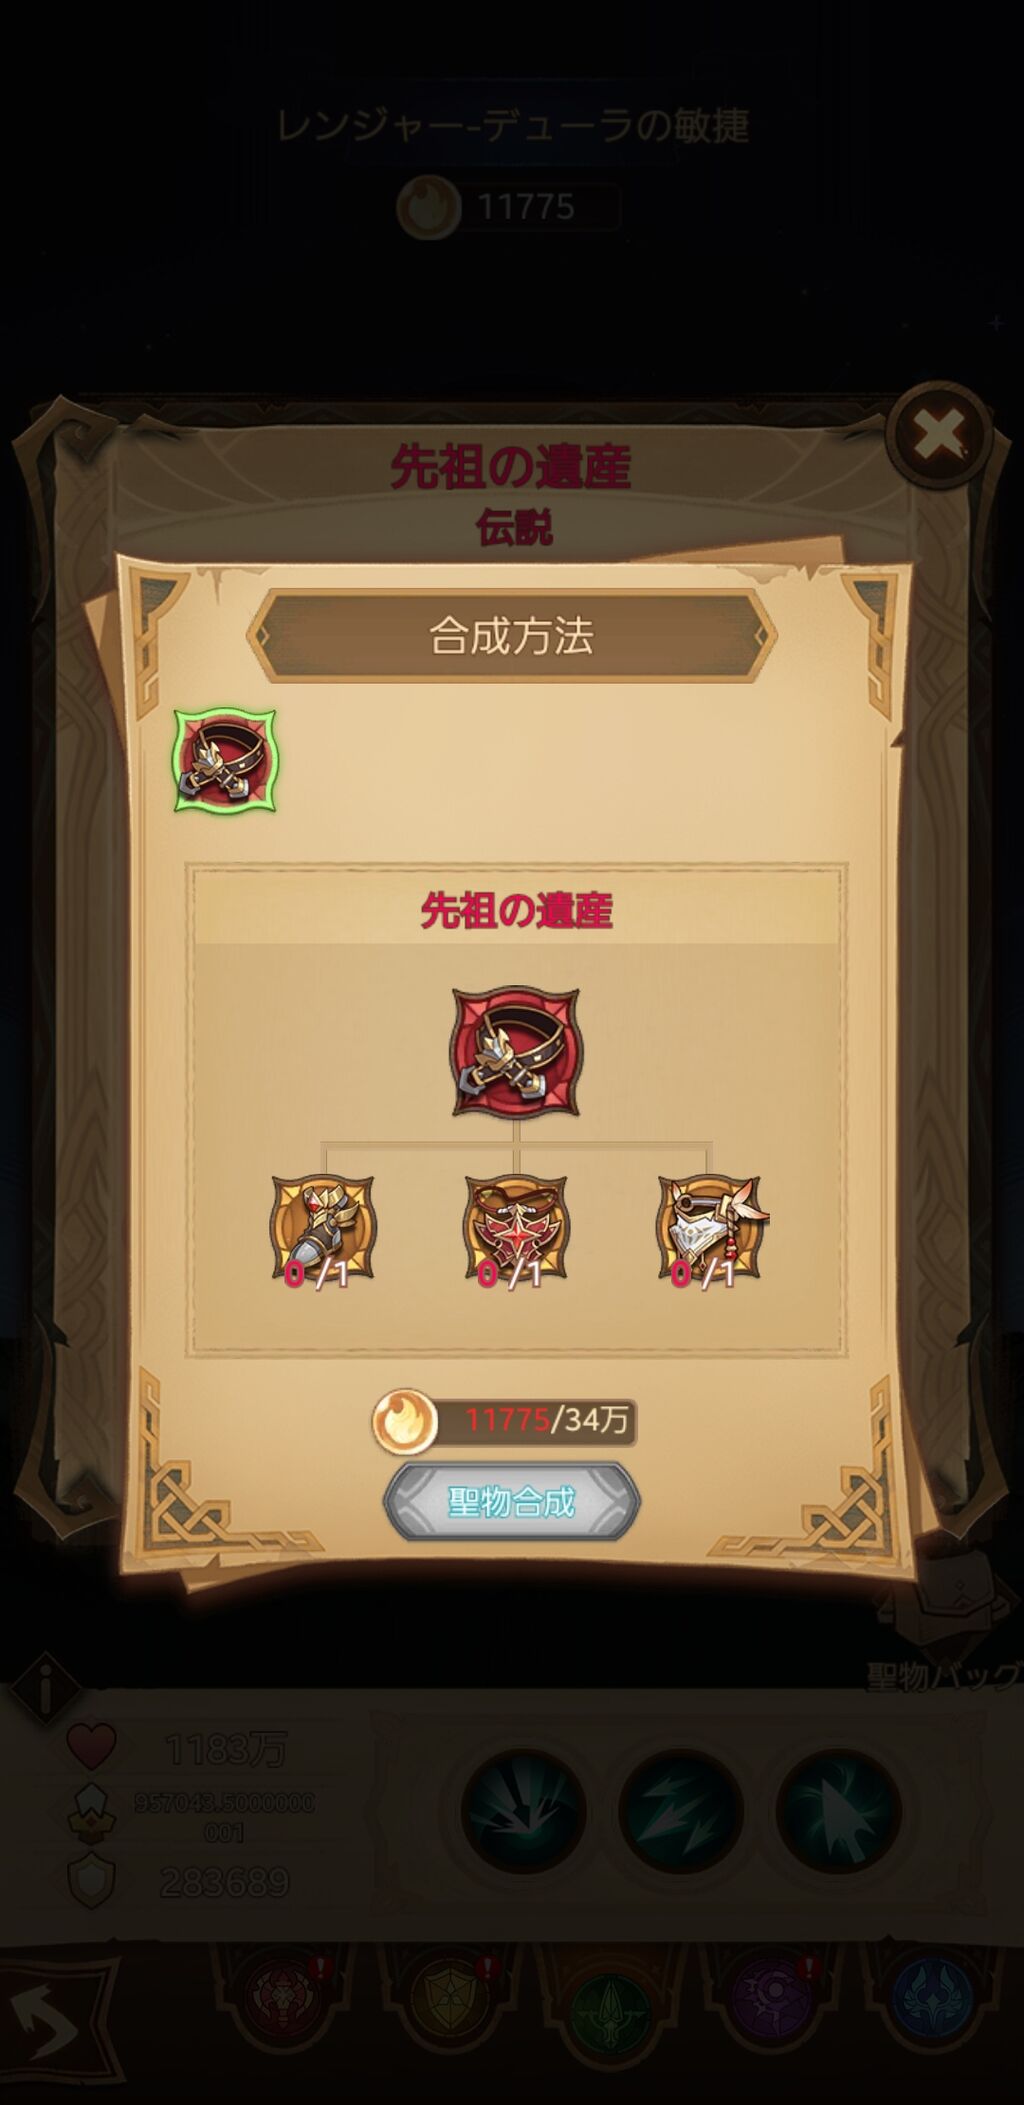This screenshot has height=2105, width=1024.
Task: Select the red faction emblem tab
Action: (282, 2018)
